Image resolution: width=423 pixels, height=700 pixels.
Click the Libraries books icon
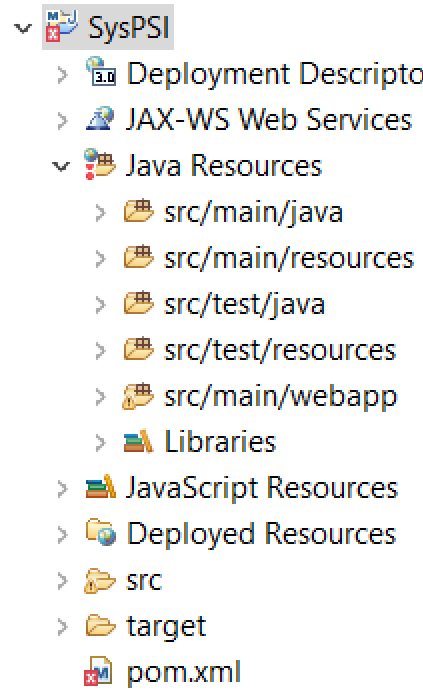(x=138, y=442)
